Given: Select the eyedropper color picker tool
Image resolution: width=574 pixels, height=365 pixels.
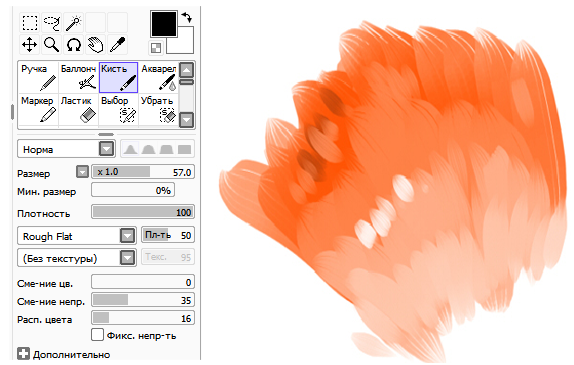Looking at the screenshot, I should (118, 45).
